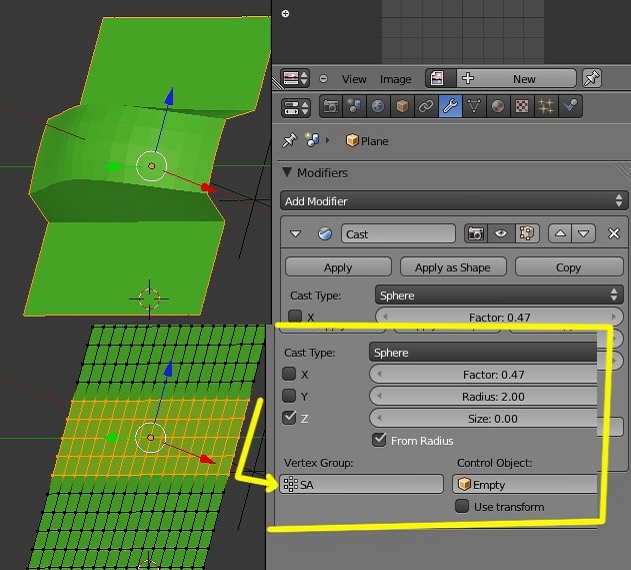Select the Modifiers wrench tab
Viewport: 631px width, 570px height.
[x=450, y=106]
